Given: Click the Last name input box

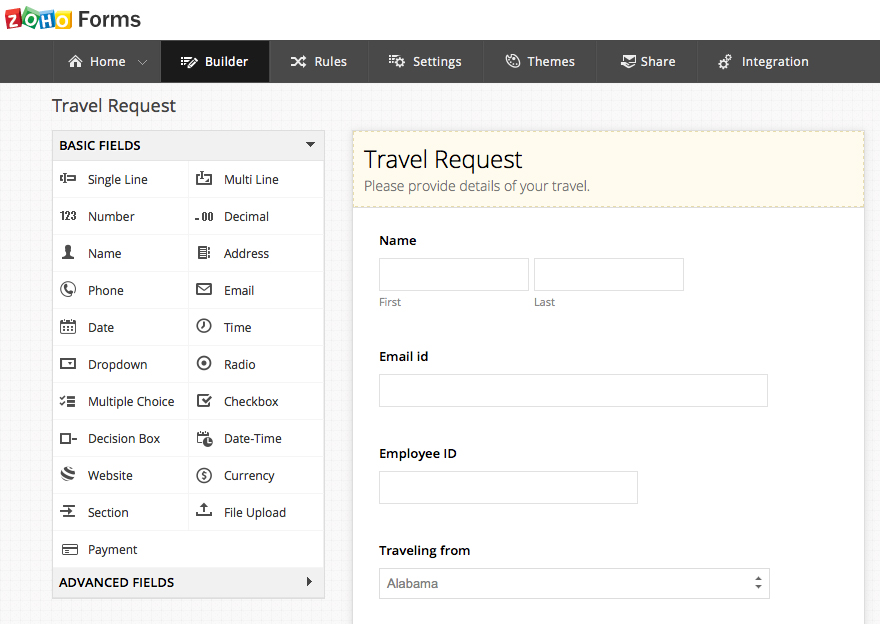Looking at the screenshot, I should (609, 274).
